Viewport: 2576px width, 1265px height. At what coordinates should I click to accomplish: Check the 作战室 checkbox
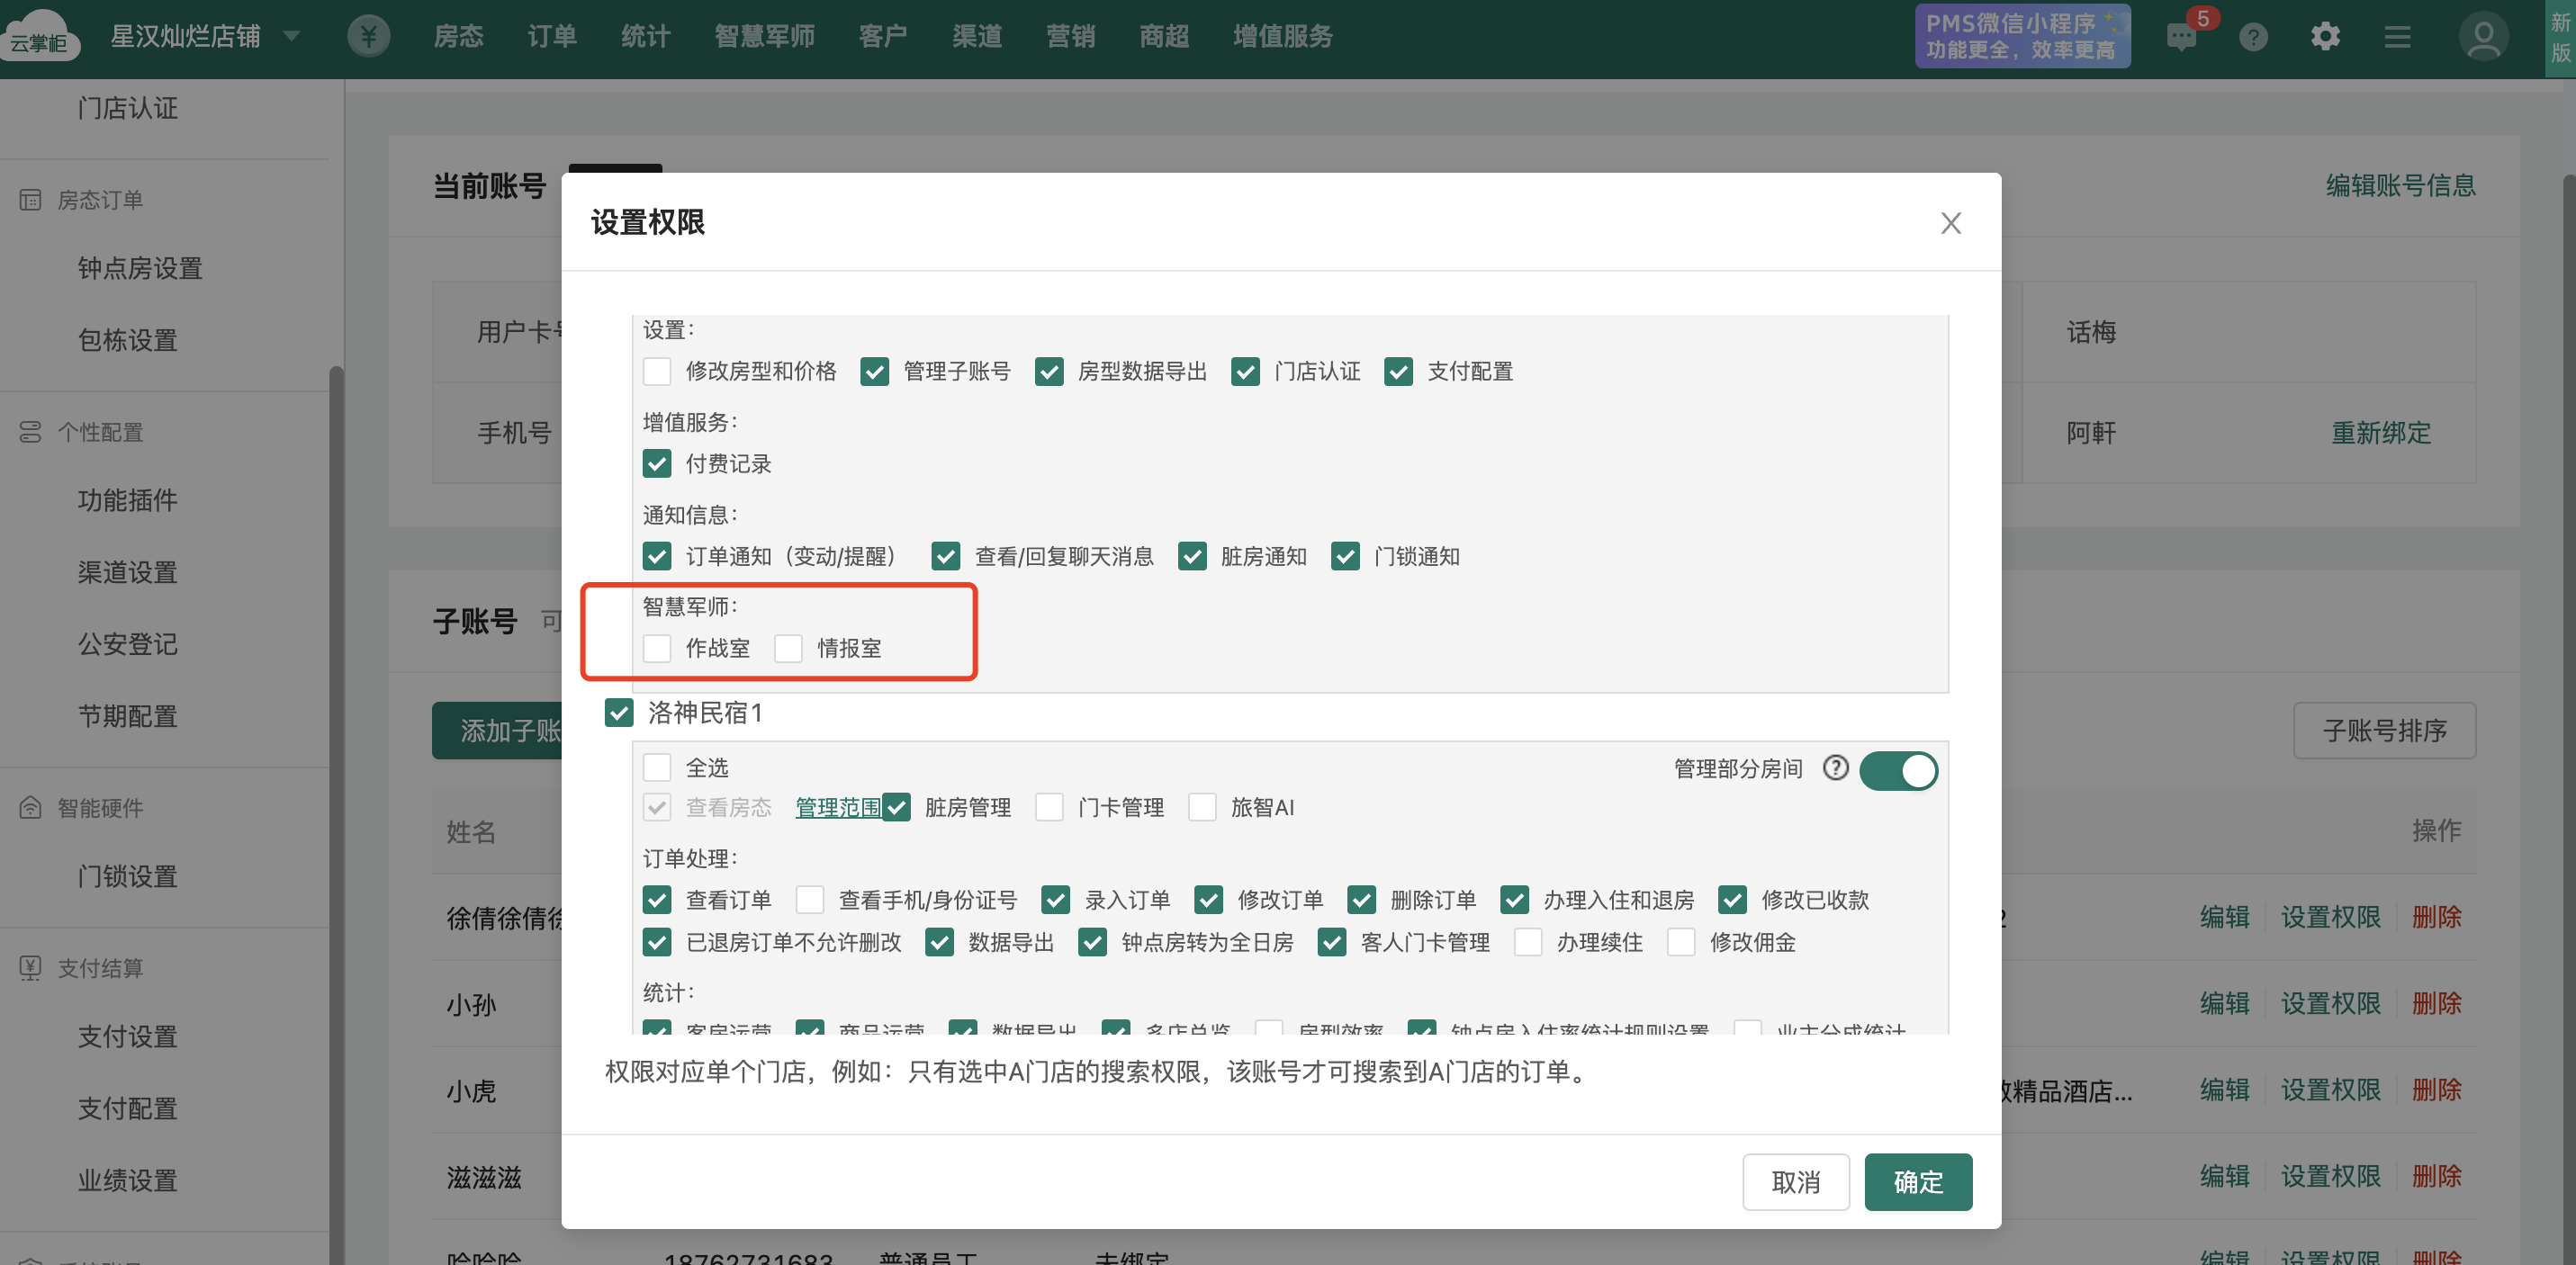(657, 648)
